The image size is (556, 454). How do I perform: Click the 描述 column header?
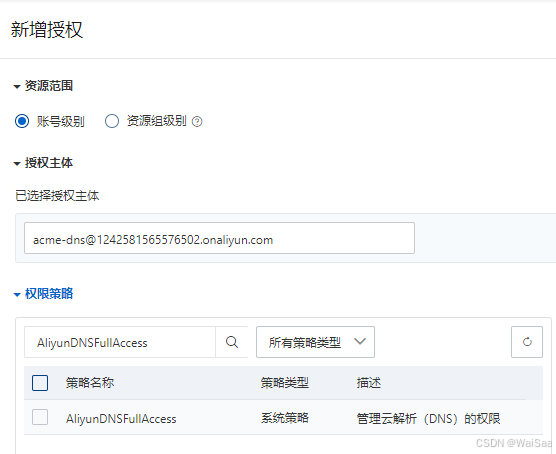pyautogui.click(x=369, y=383)
